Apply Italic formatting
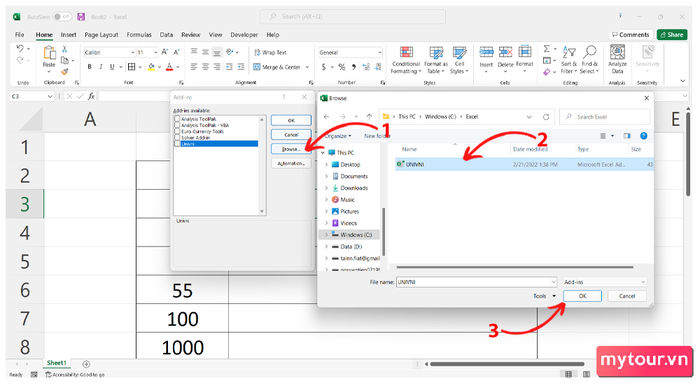 pyautogui.click(x=100, y=67)
